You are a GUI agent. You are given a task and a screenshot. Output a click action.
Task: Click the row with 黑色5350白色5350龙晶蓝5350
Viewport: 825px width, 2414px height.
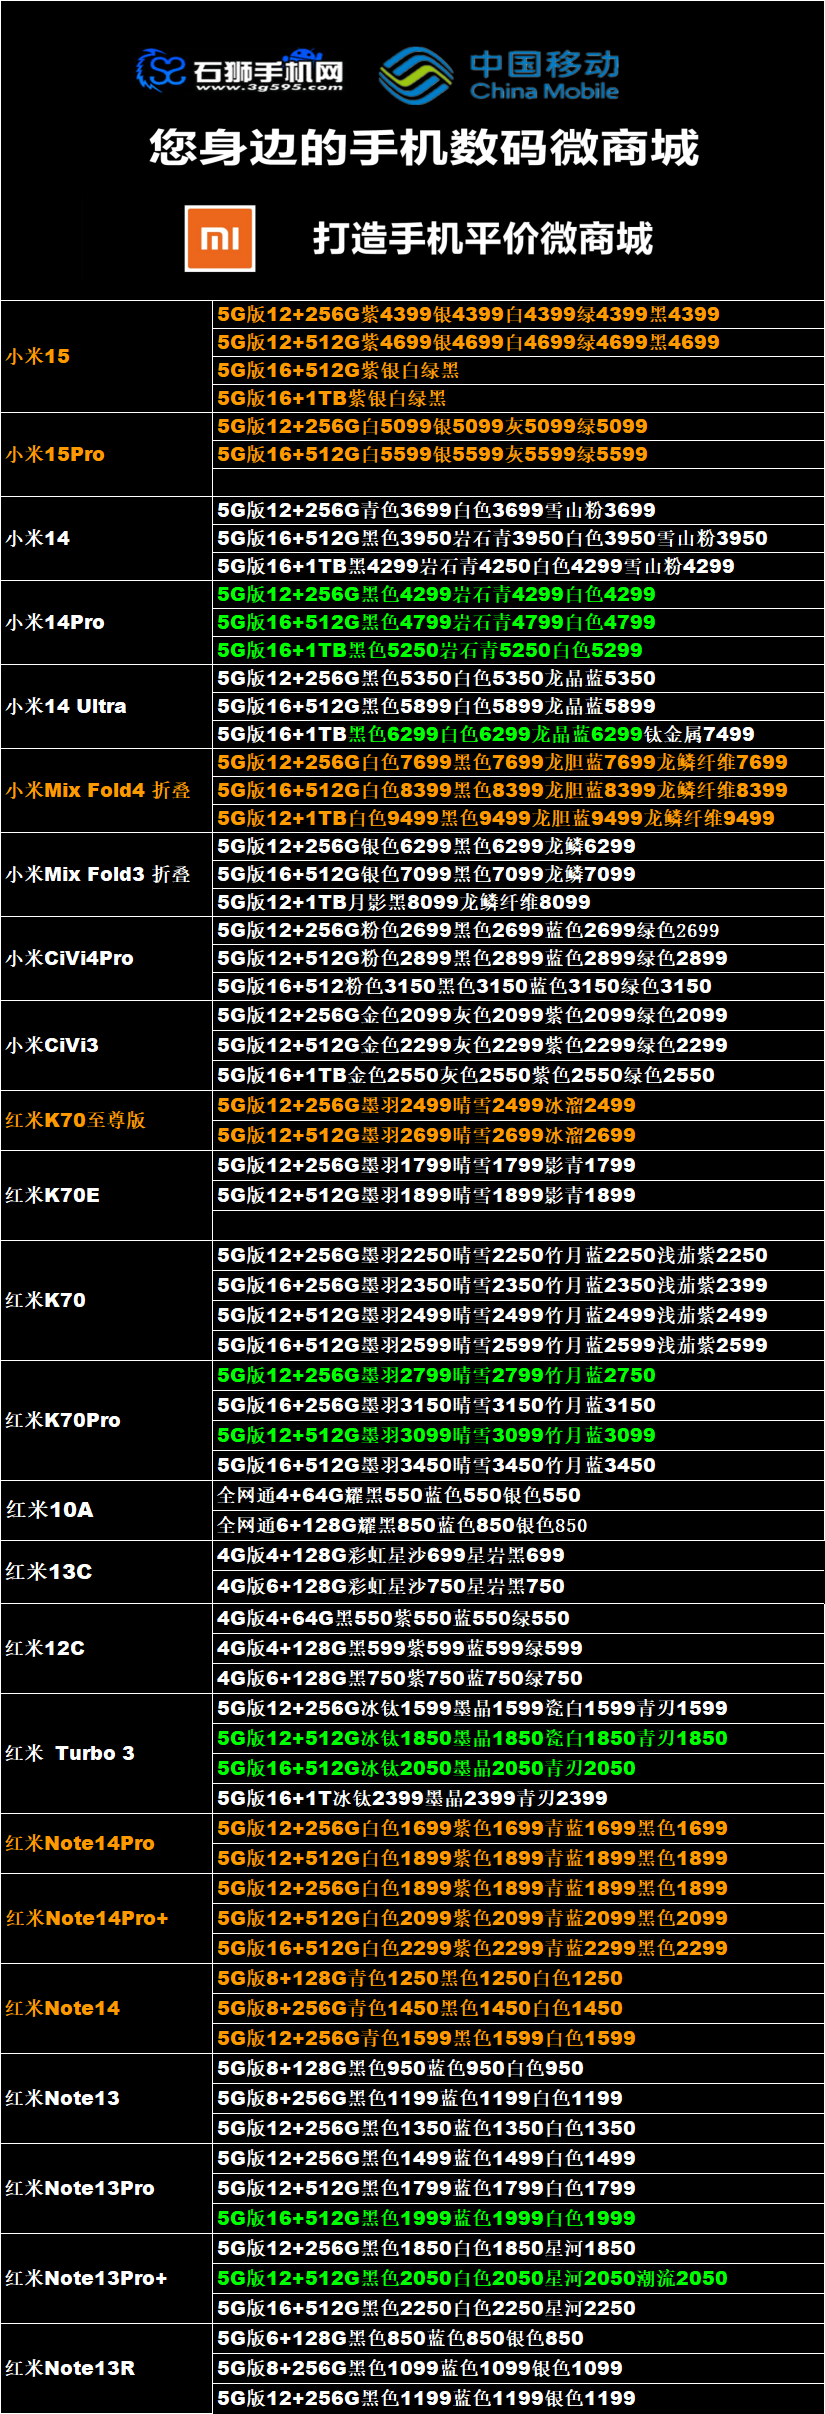[518, 678]
